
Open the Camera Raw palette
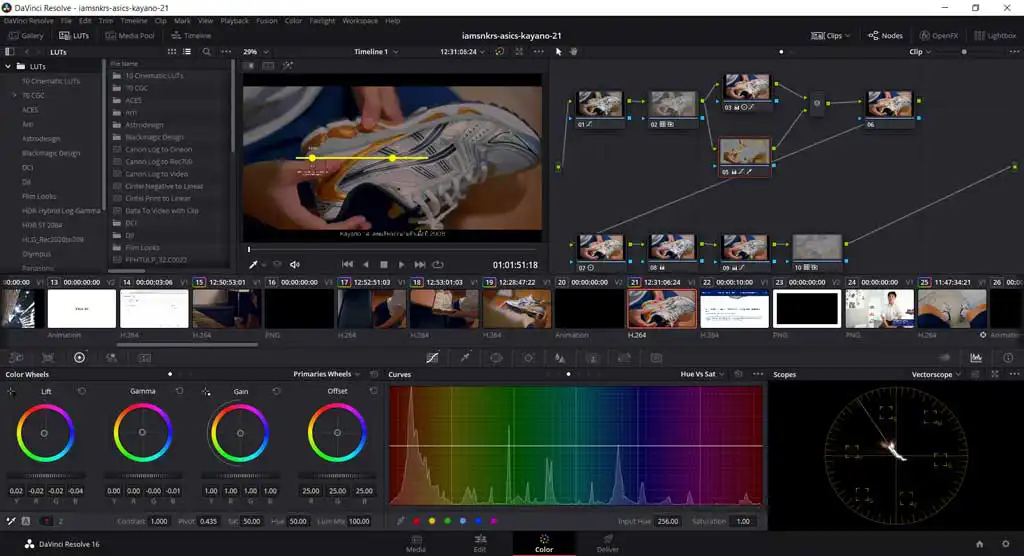tap(16, 357)
